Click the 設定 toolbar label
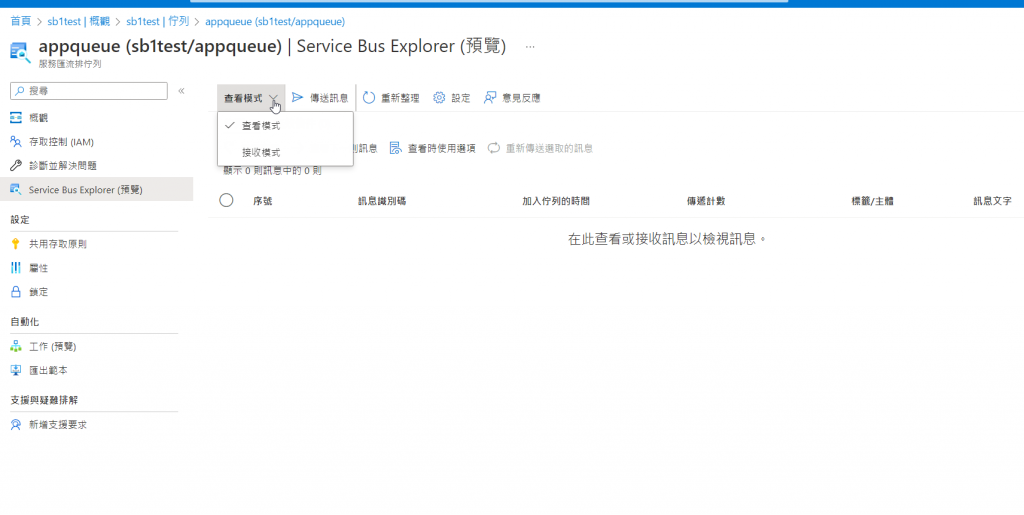This screenshot has height=515, width=1024. [x=461, y=98]
